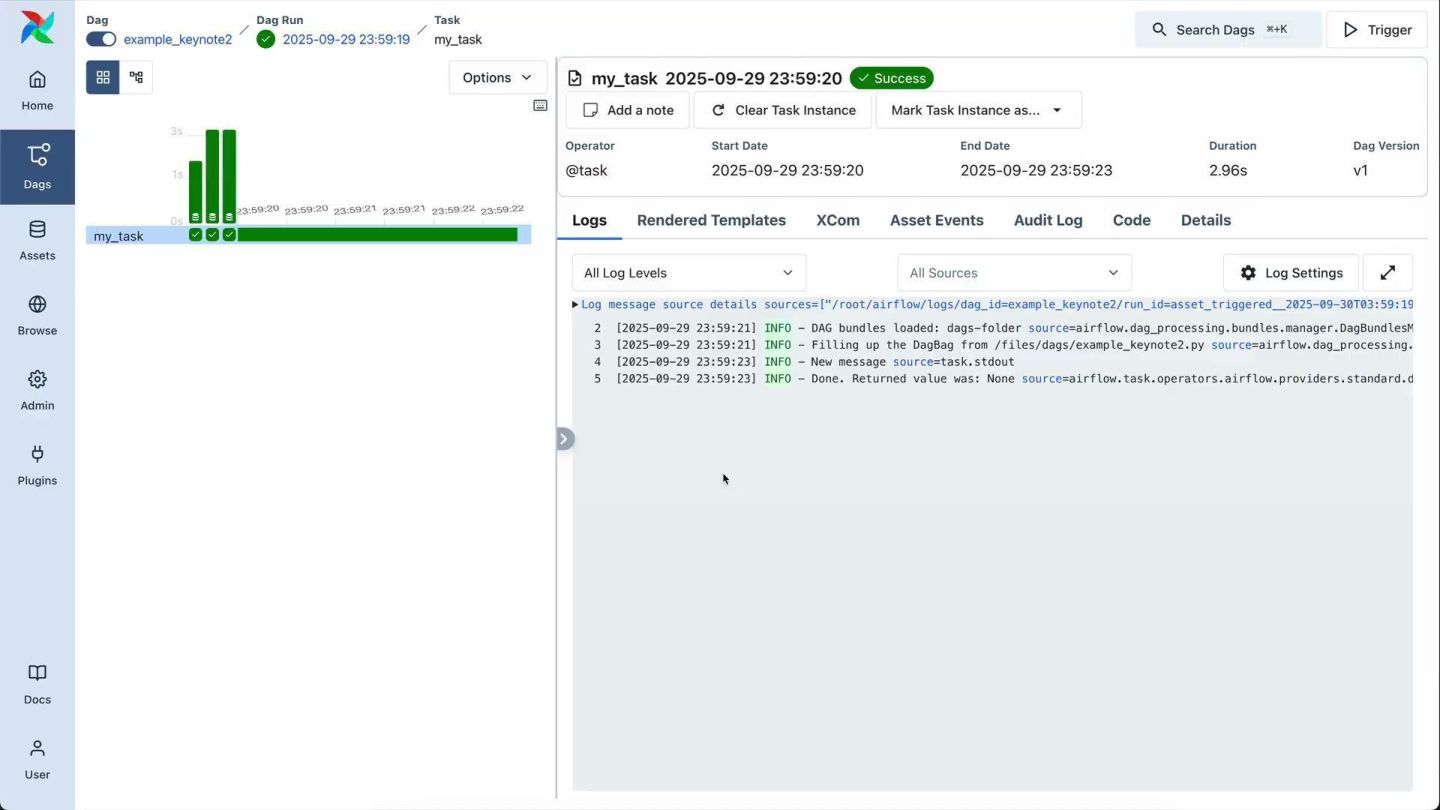Select the grid view toggle button
This screenshot has width=1440, height=810.
click(103, 77)
